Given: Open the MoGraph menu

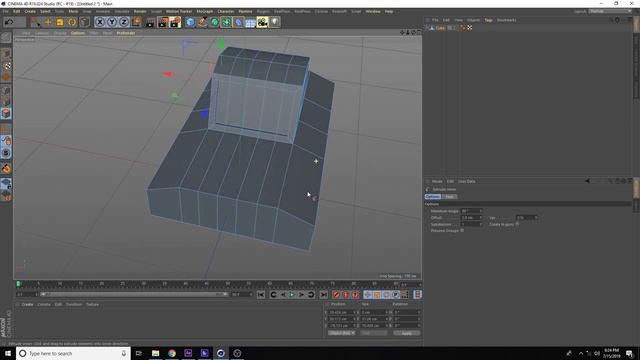Looking at the screenshot, I should 204,11.
